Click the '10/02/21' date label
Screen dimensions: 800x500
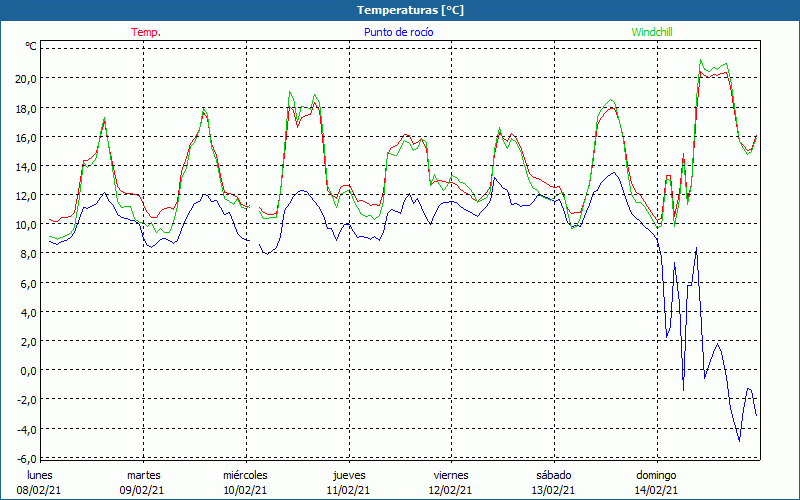tap(245, 490)
